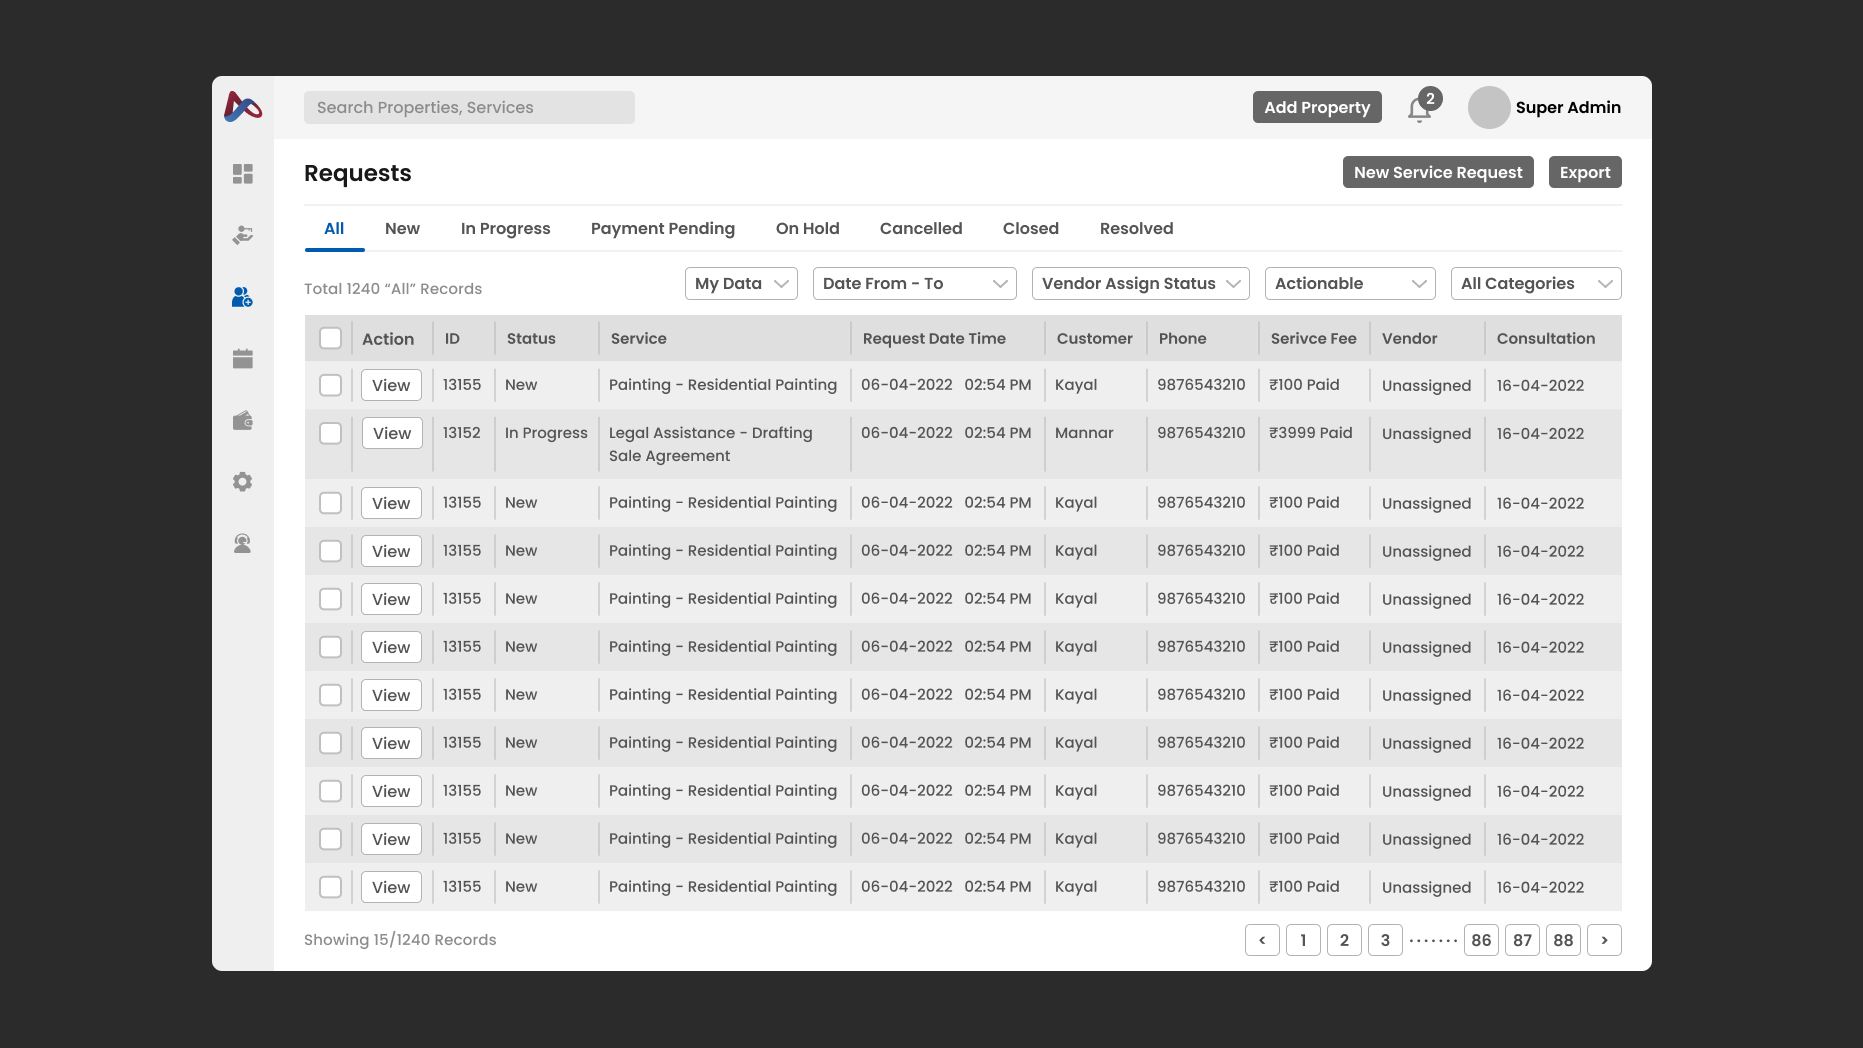
Task: Switch to the Payment Pending tab
Action: (662, 228)
